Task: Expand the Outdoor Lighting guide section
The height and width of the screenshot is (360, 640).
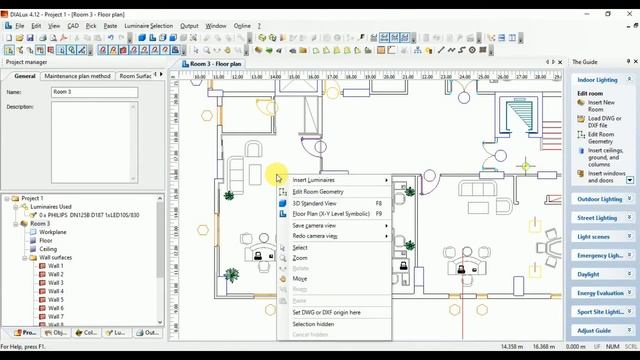Action: coord(629,199)
